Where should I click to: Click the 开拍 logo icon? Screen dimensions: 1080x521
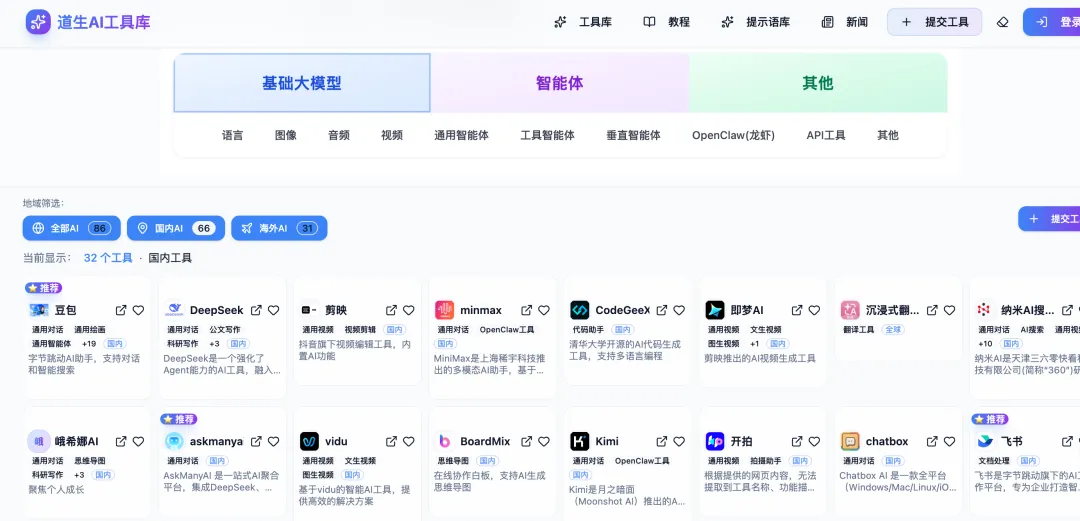click(715, 441)
